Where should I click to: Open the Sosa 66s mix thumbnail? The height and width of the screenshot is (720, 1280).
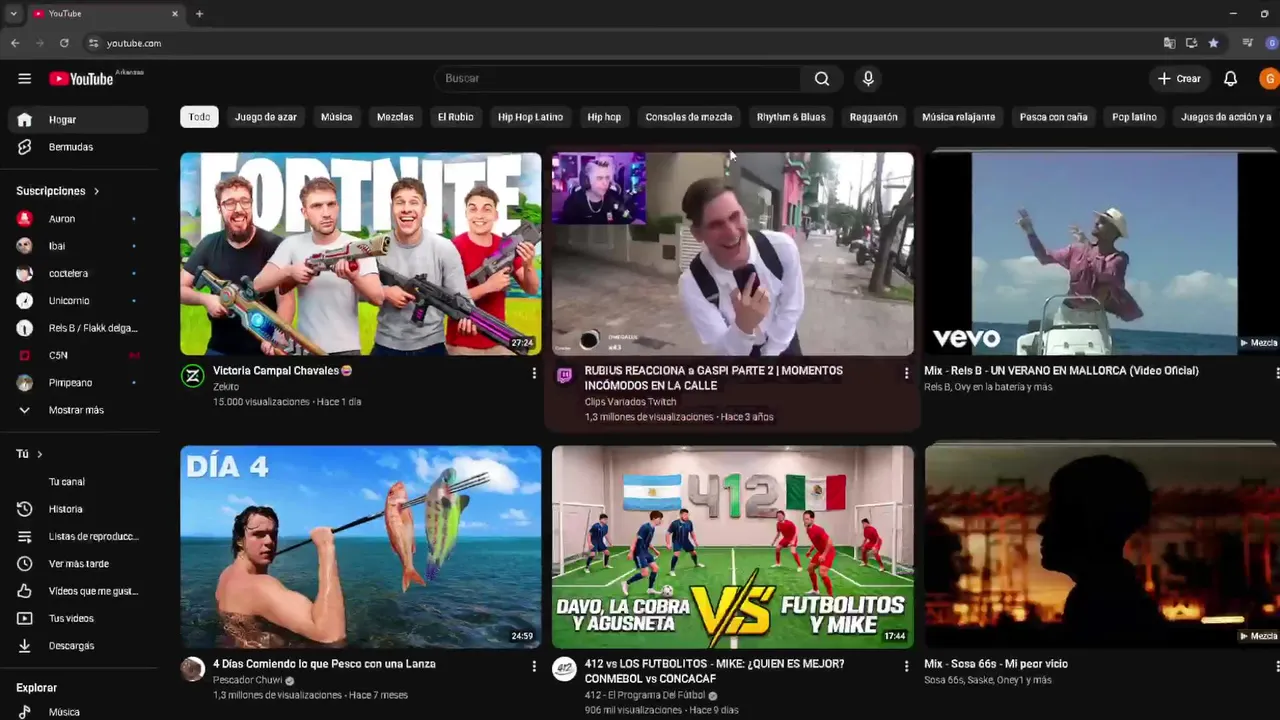tap(1102, 547)
